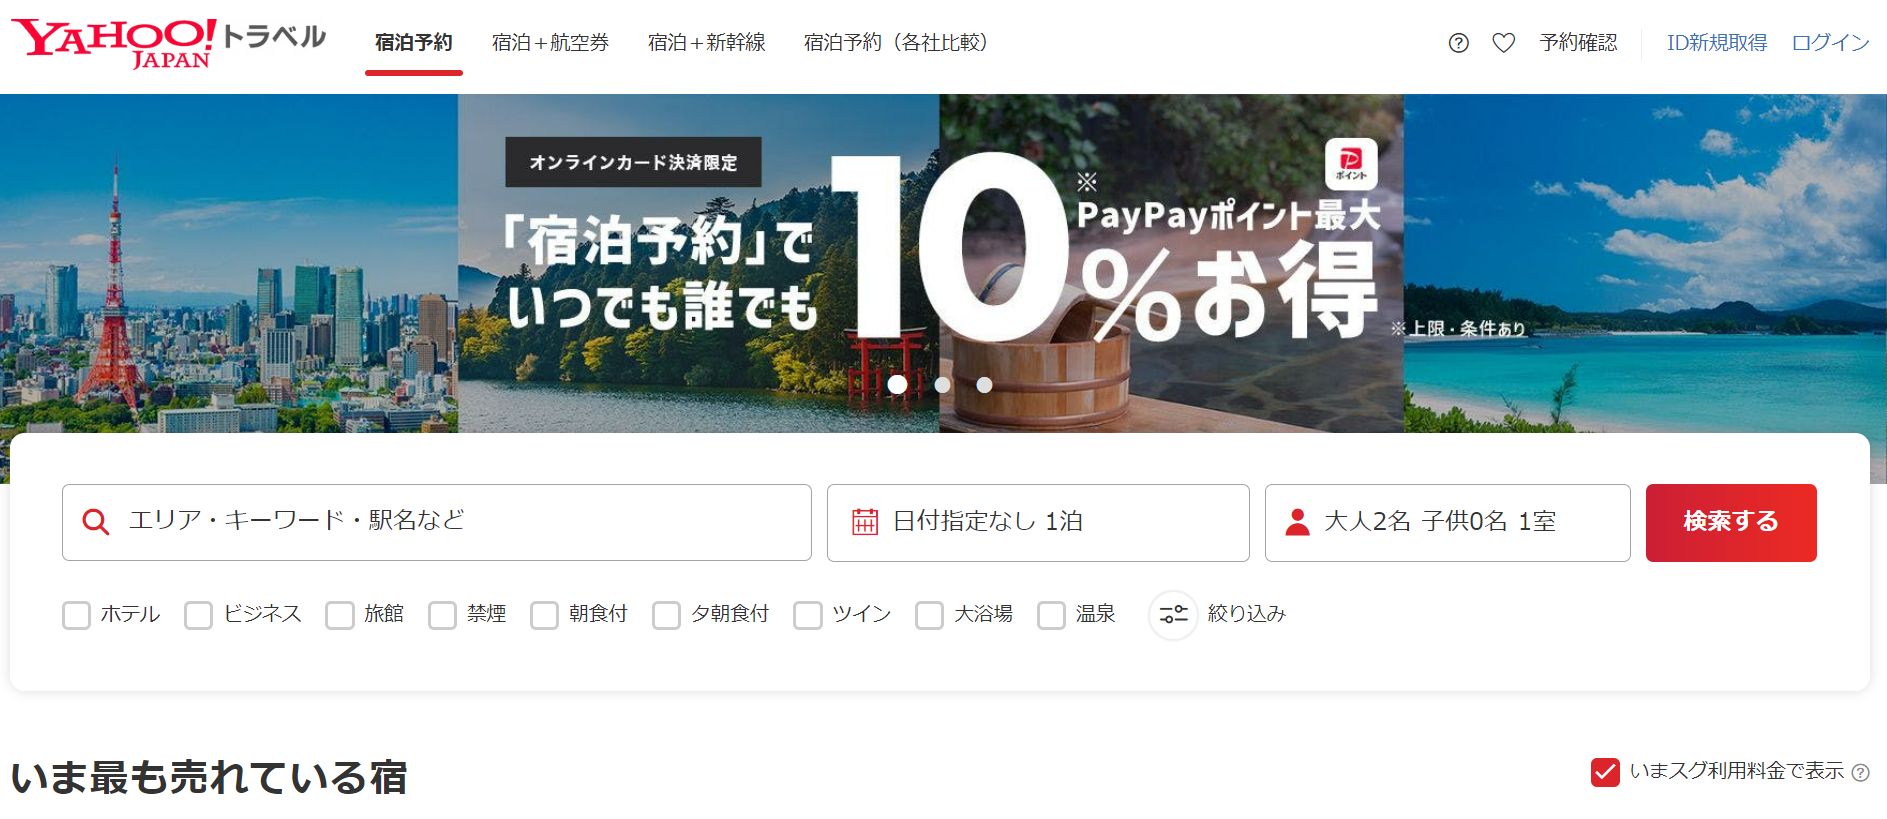Click help icon beside いまスグ利用料金で表示

click(x=1860, y=773)
